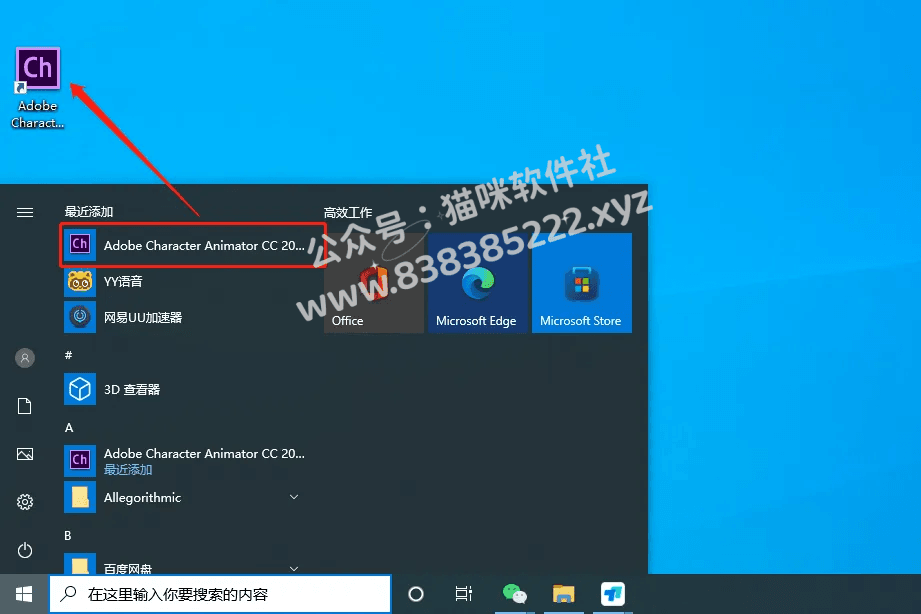Click the 最近添加 section heading
The height and width of the screenshot is (614, 921).
pos(89,212)
